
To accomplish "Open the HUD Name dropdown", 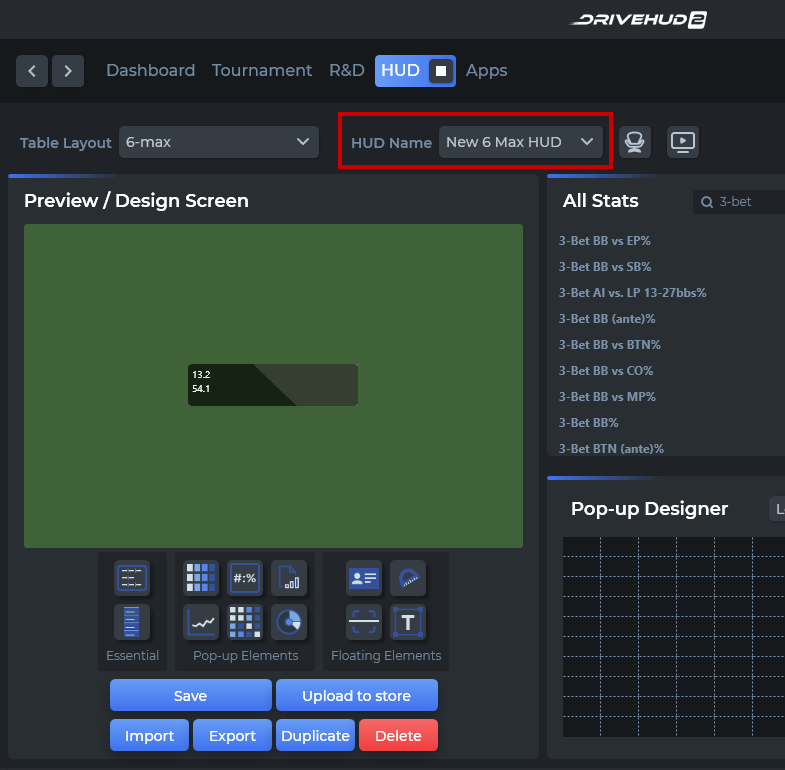I will 521,142.
